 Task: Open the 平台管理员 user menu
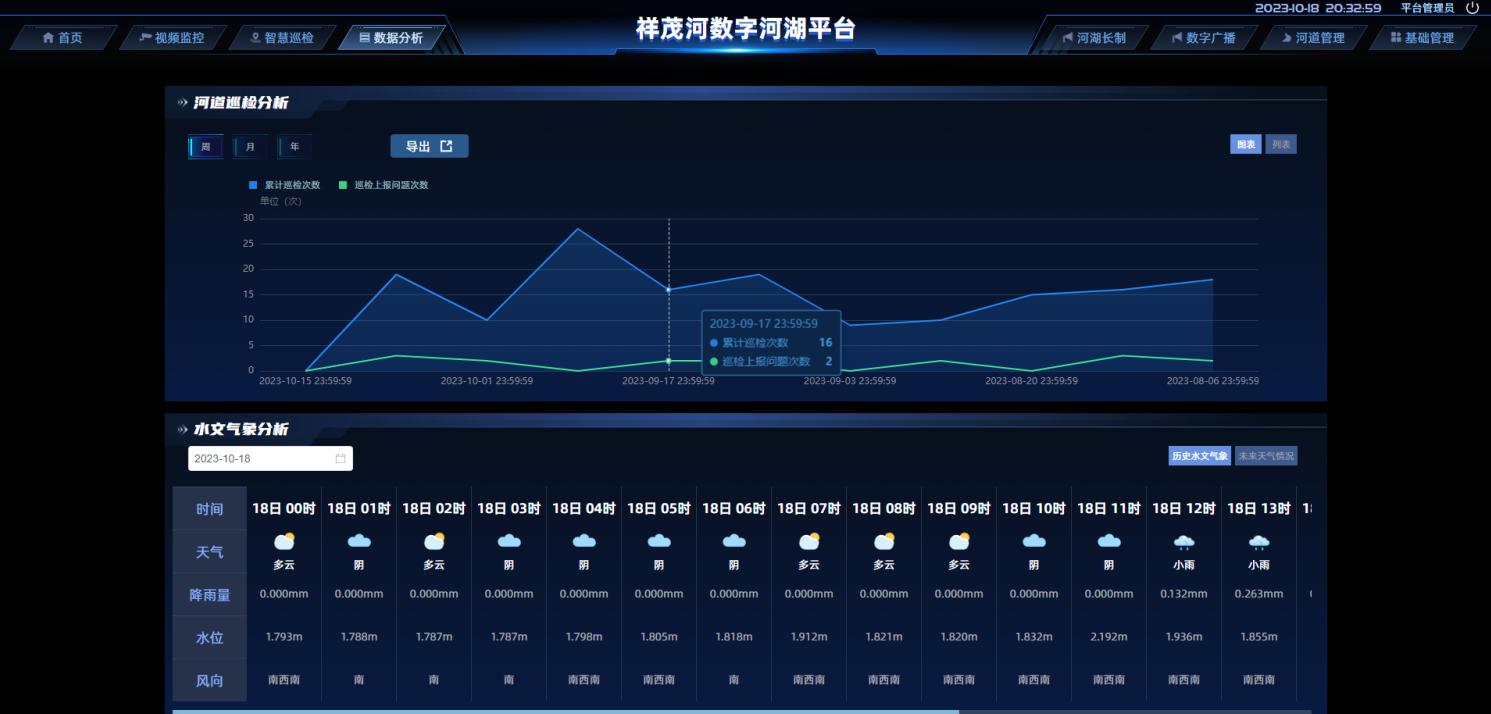[1426, 8]
